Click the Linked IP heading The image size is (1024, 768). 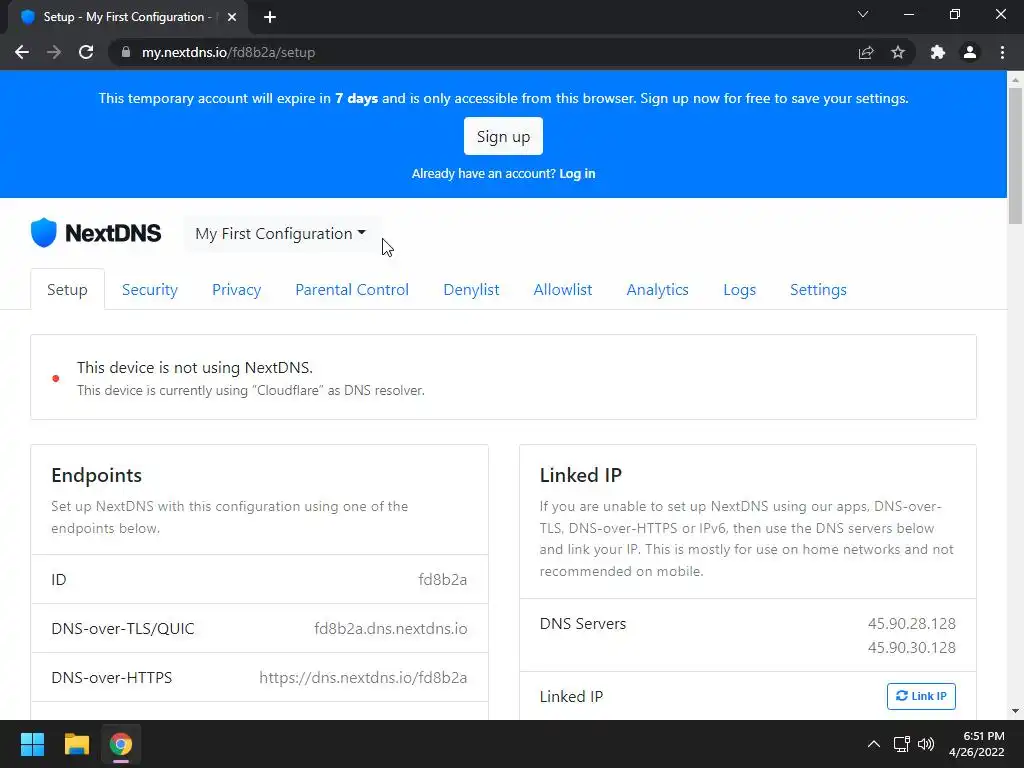581,475
